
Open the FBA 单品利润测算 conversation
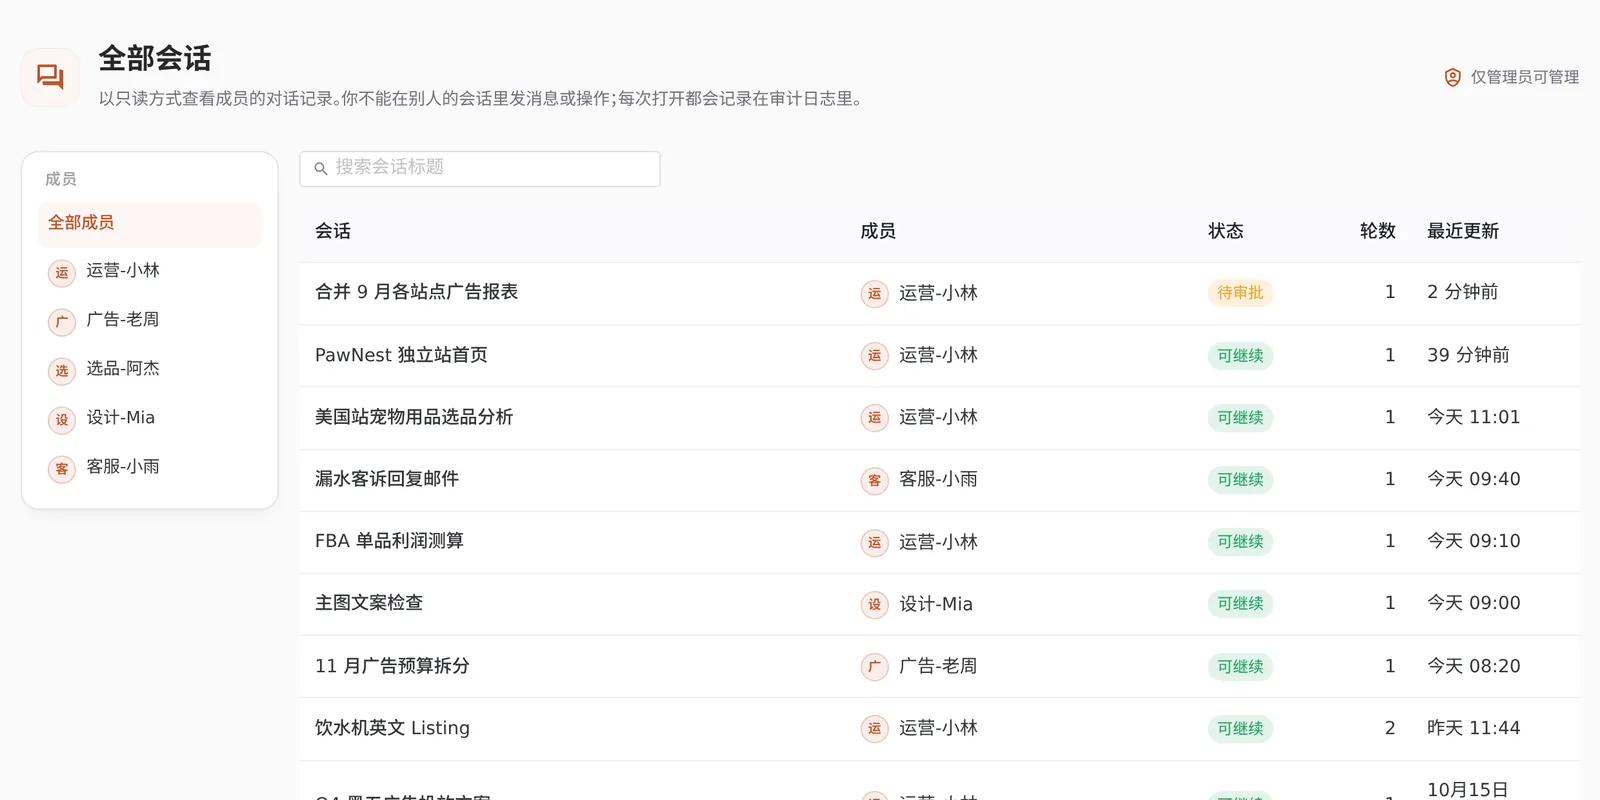click(x=389, y=541)
